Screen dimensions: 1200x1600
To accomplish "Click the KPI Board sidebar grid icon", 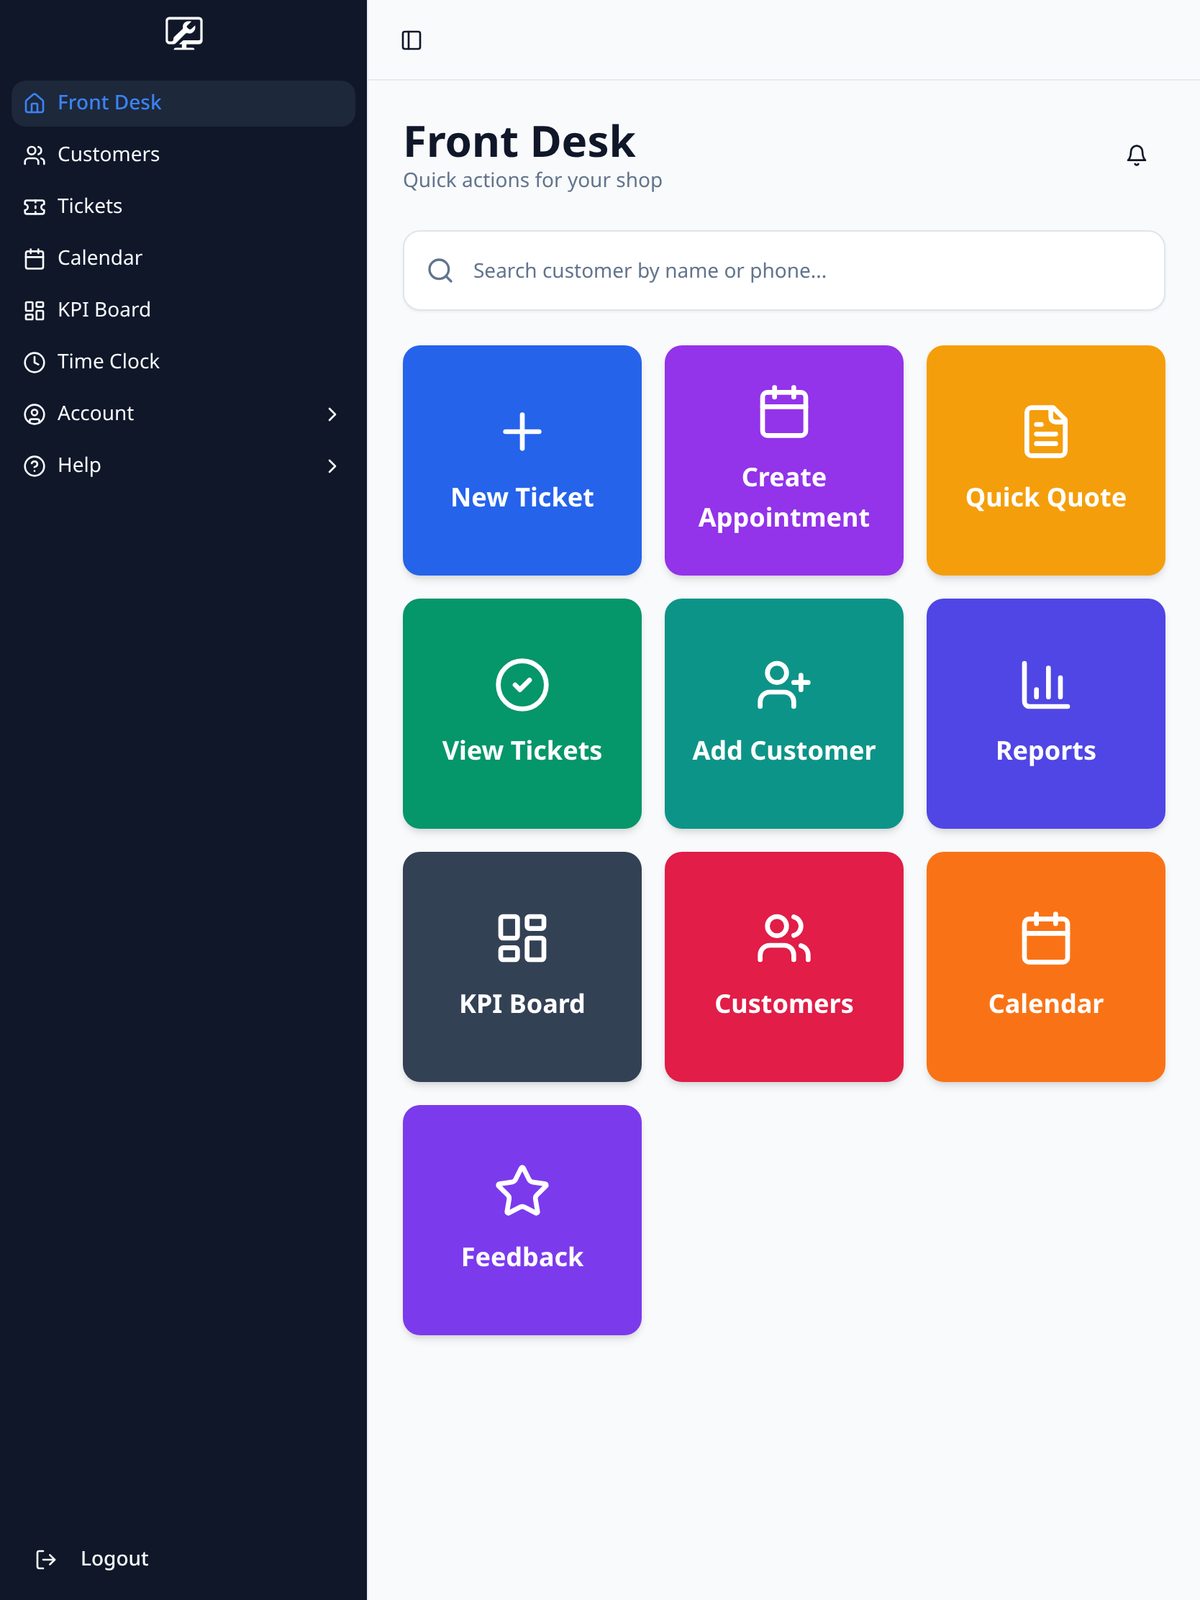I will point(35,311).
